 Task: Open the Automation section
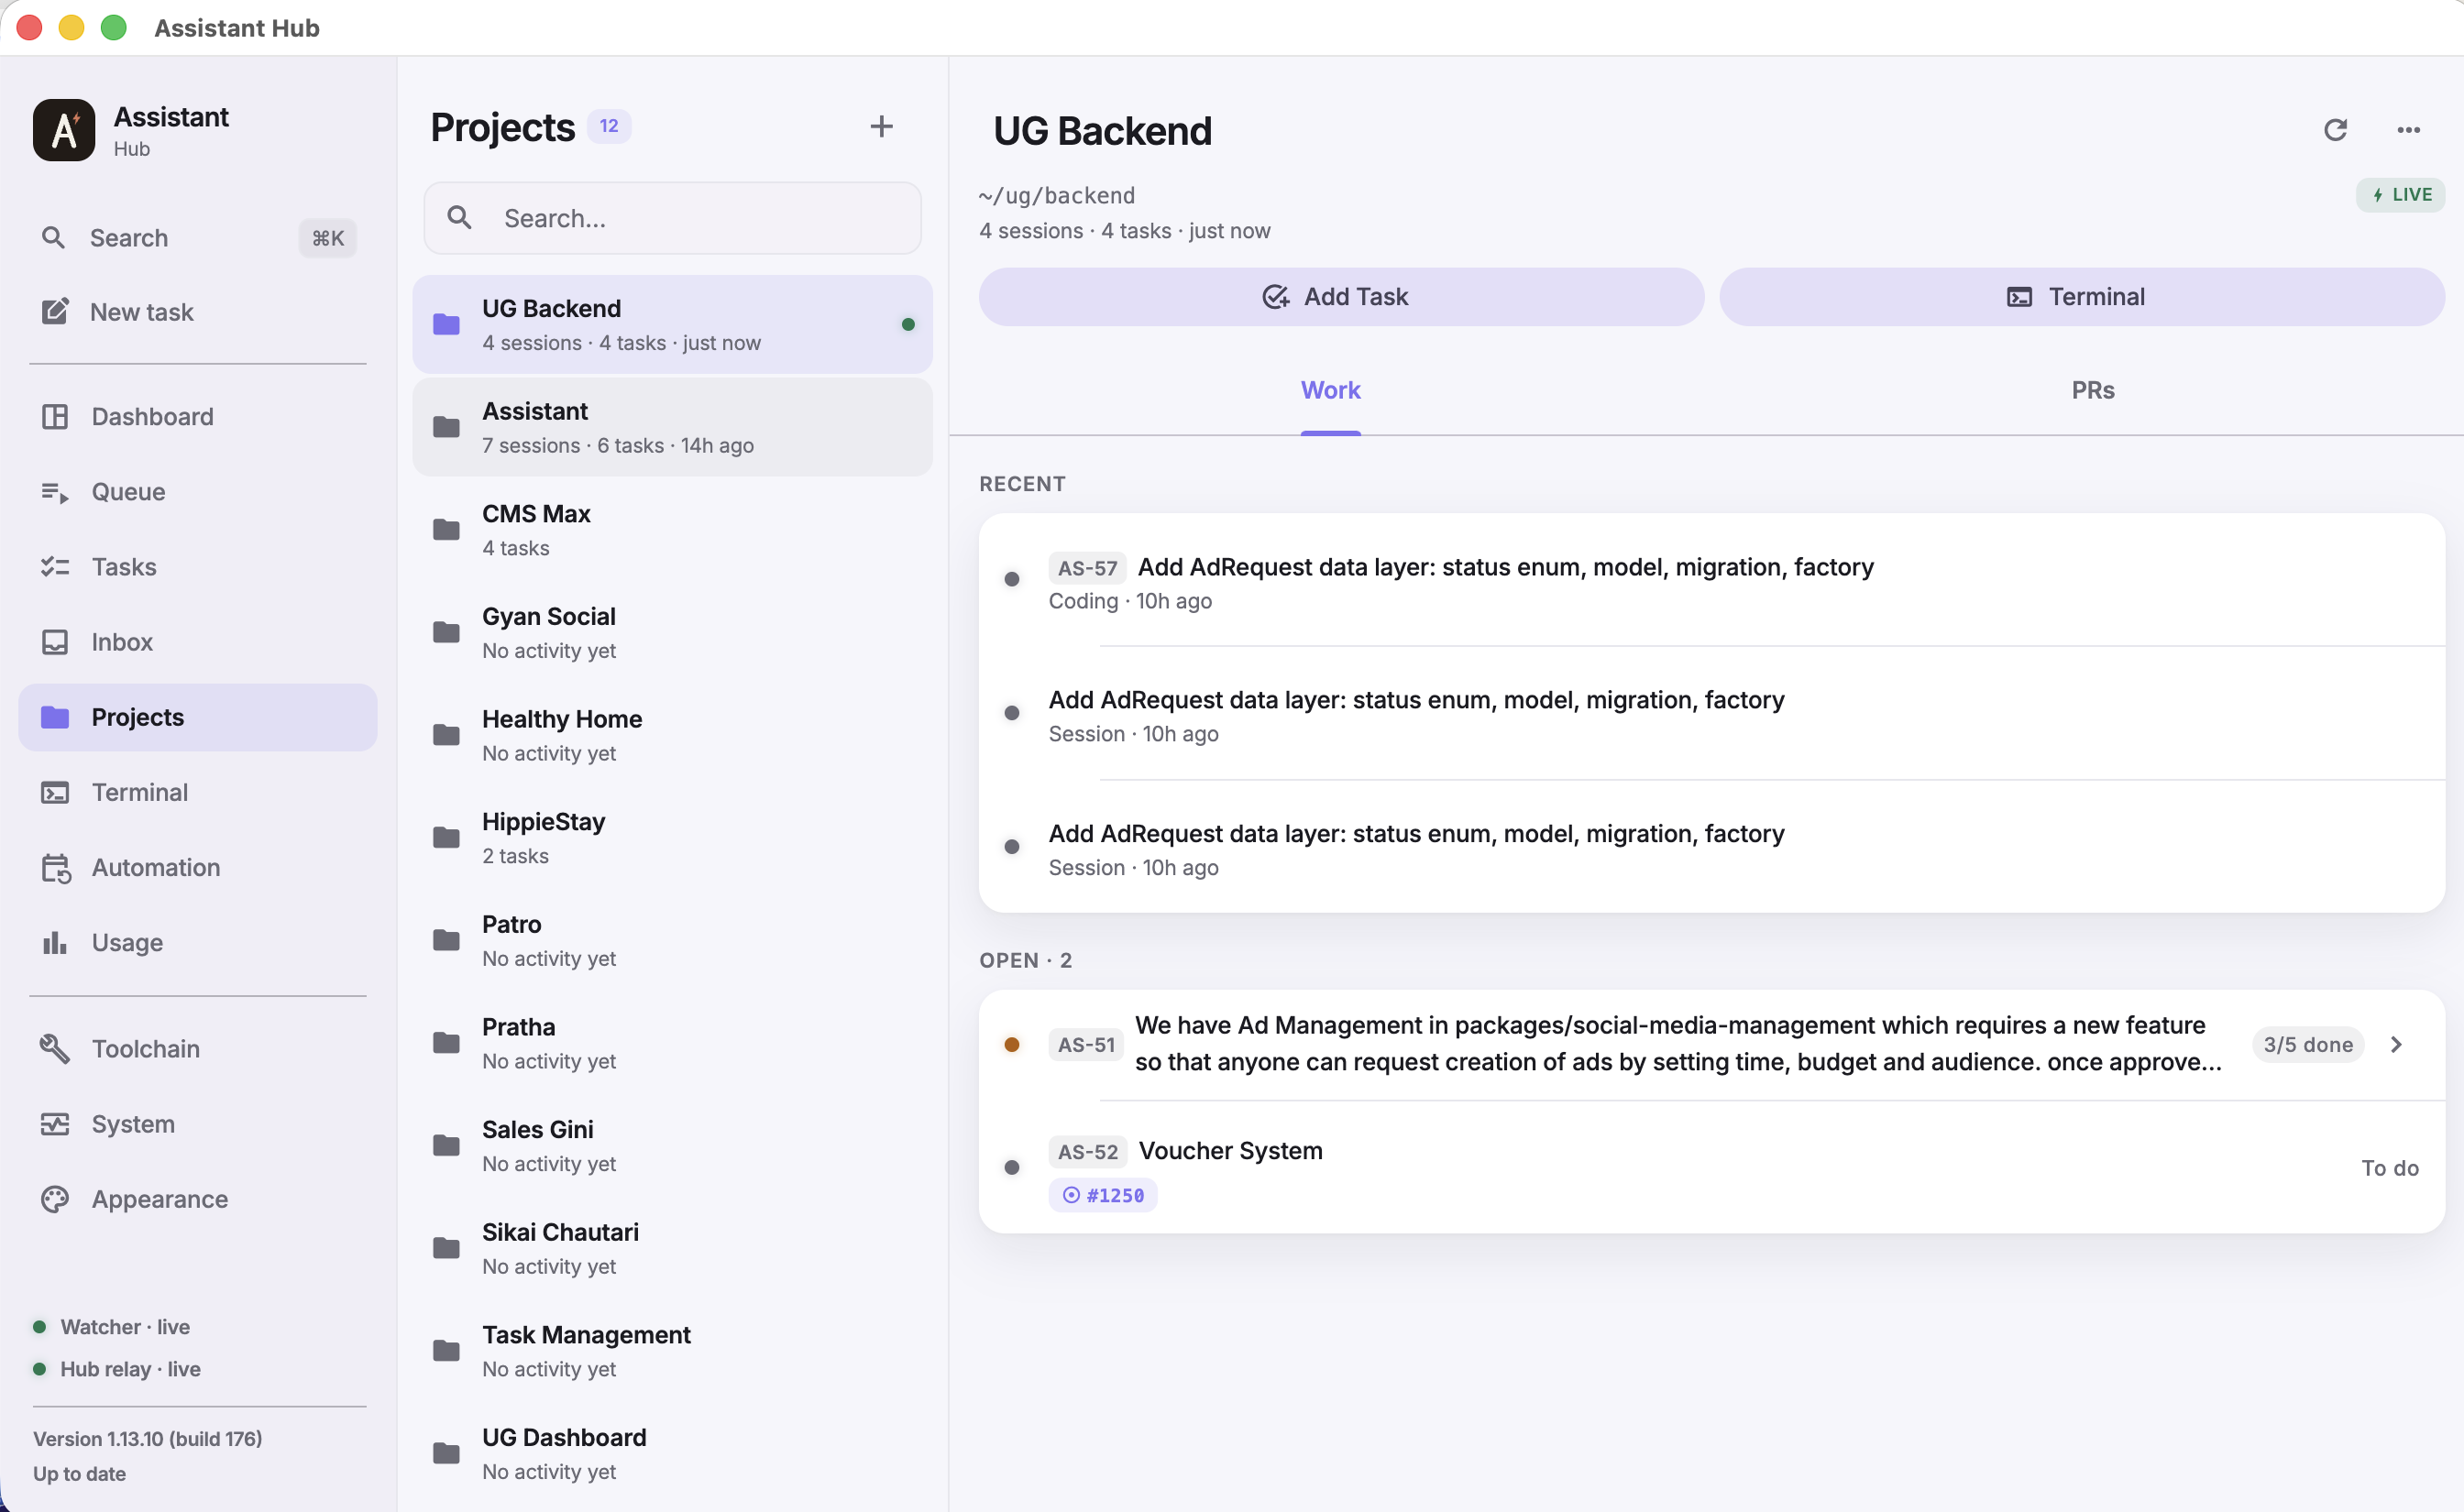[197, 867]
